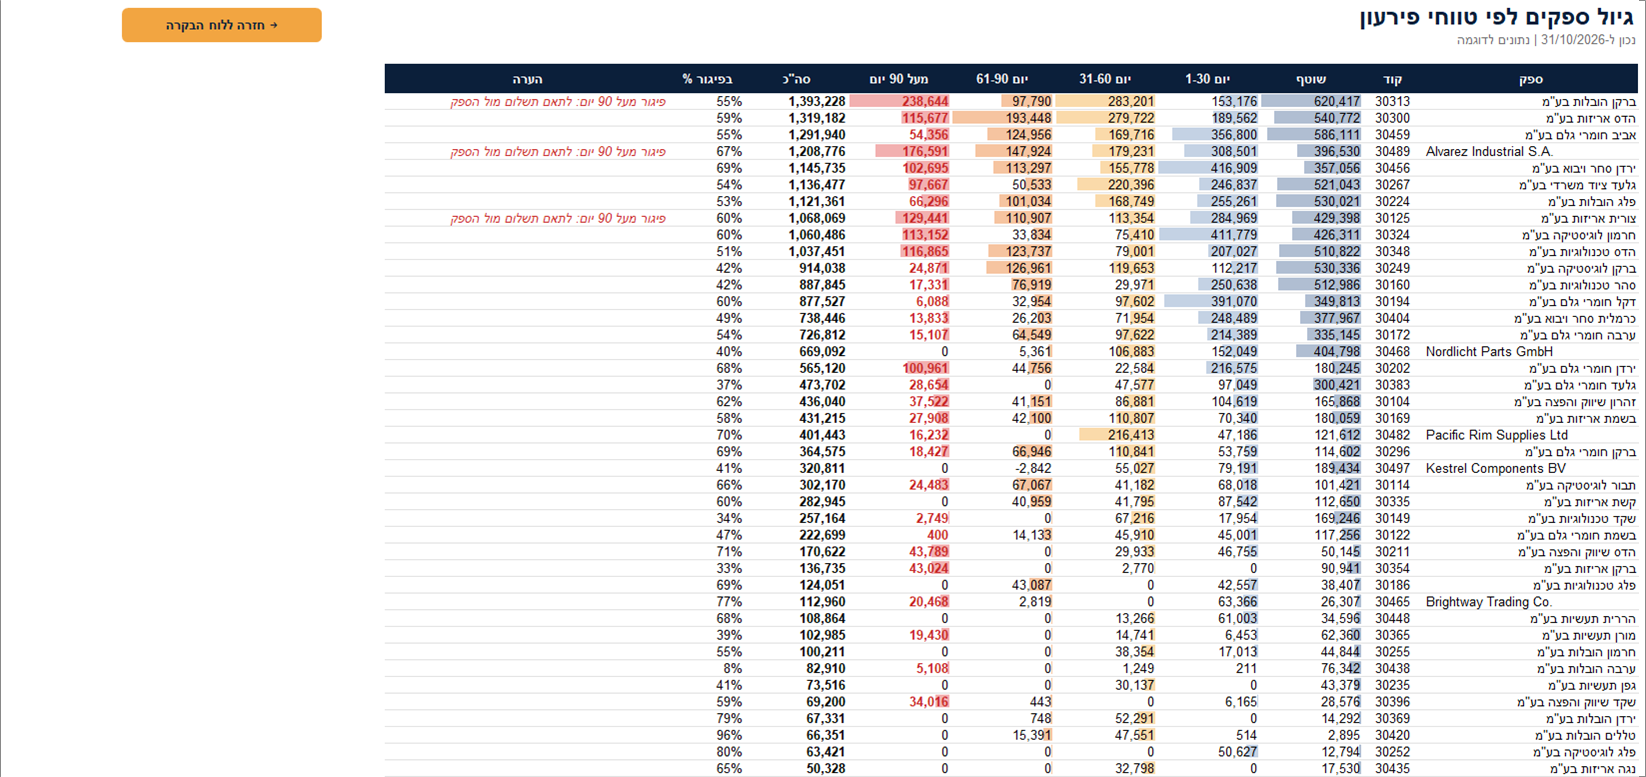The height and width of the screenshot is (777, 1646).
Task: Click the 'סה"כ' column header
Action: click(797, 79)
